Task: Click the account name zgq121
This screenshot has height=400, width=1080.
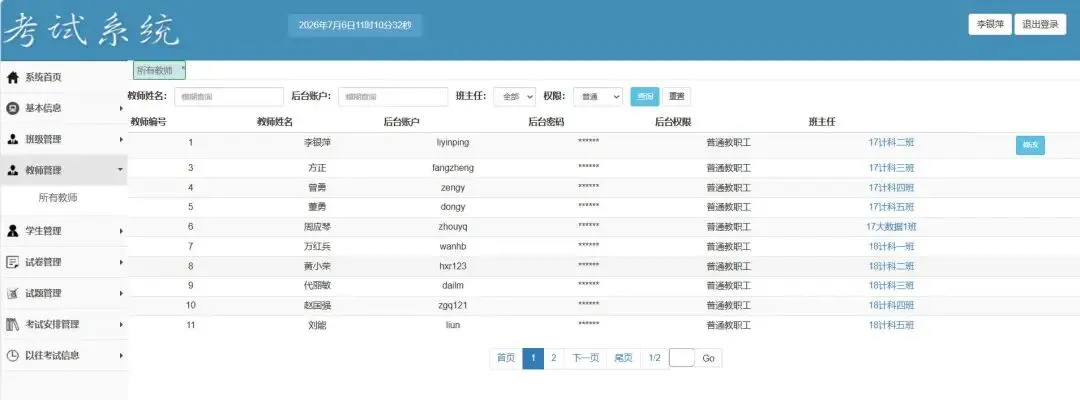Action: click(453, 306)
